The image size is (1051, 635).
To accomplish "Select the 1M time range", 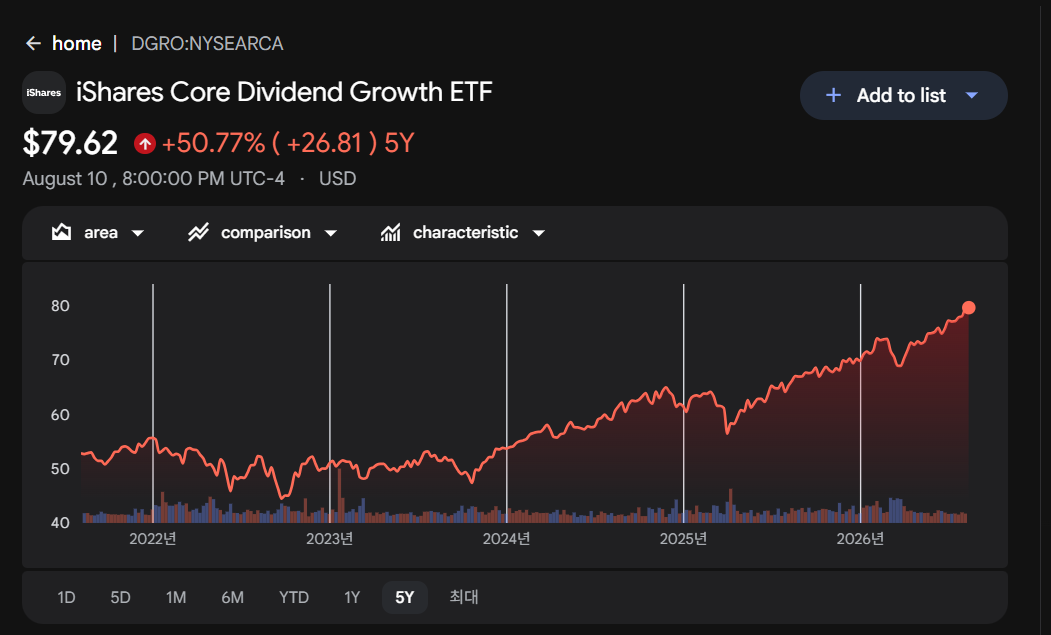I will tap(176, 597).
